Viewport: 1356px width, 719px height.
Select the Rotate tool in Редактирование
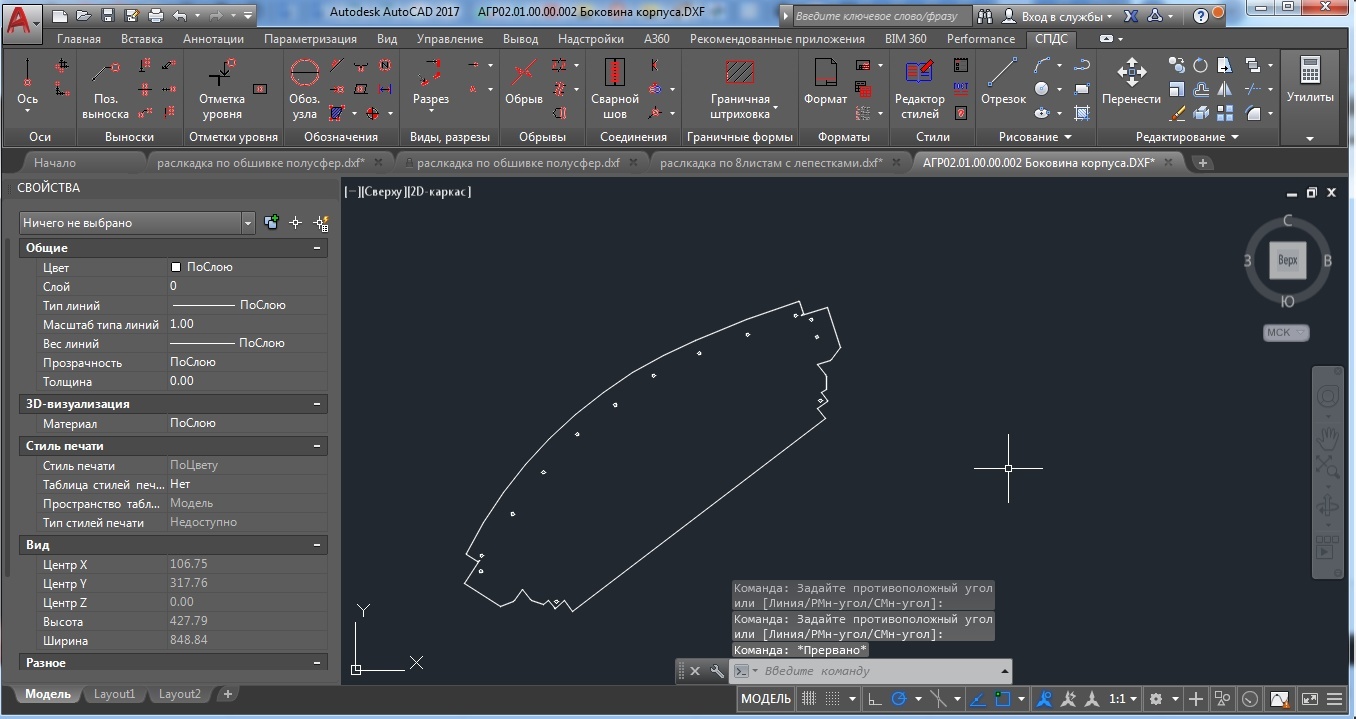pos(1200,65)
